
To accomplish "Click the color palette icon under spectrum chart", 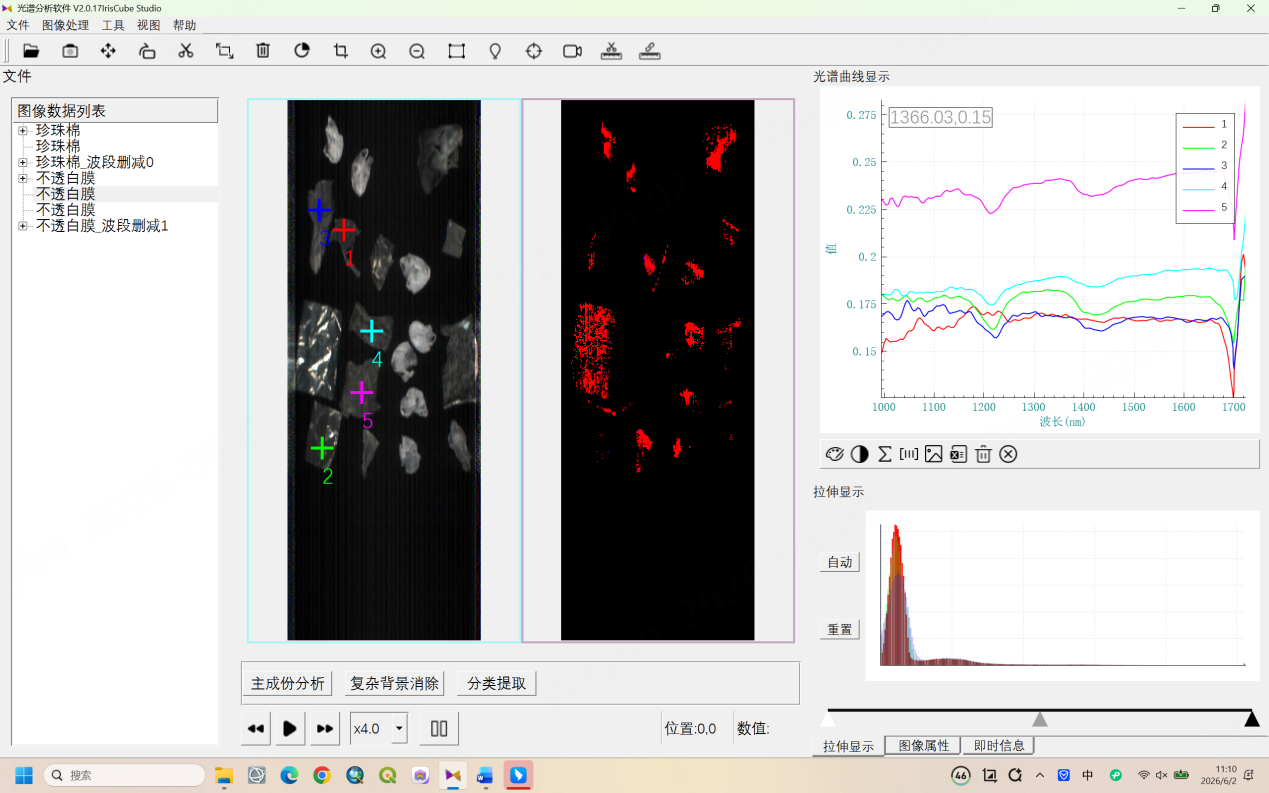I will click(834, 454).
